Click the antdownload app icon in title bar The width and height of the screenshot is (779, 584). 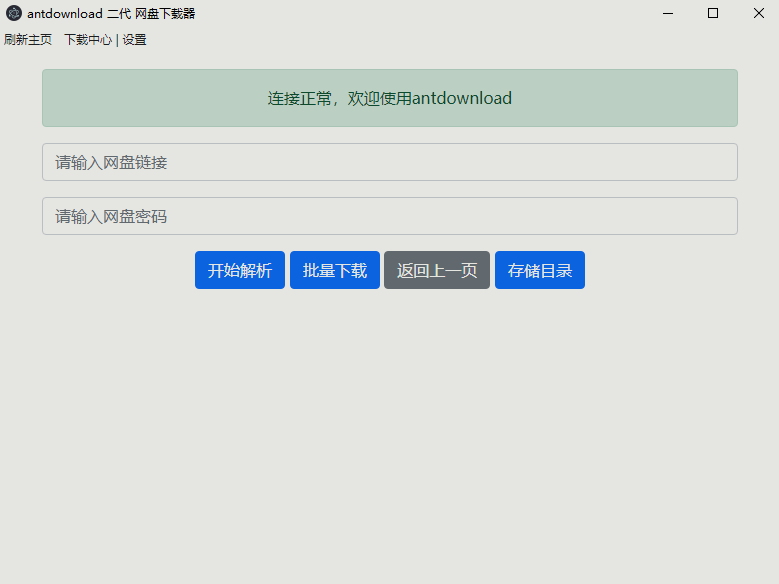[13, 13]
